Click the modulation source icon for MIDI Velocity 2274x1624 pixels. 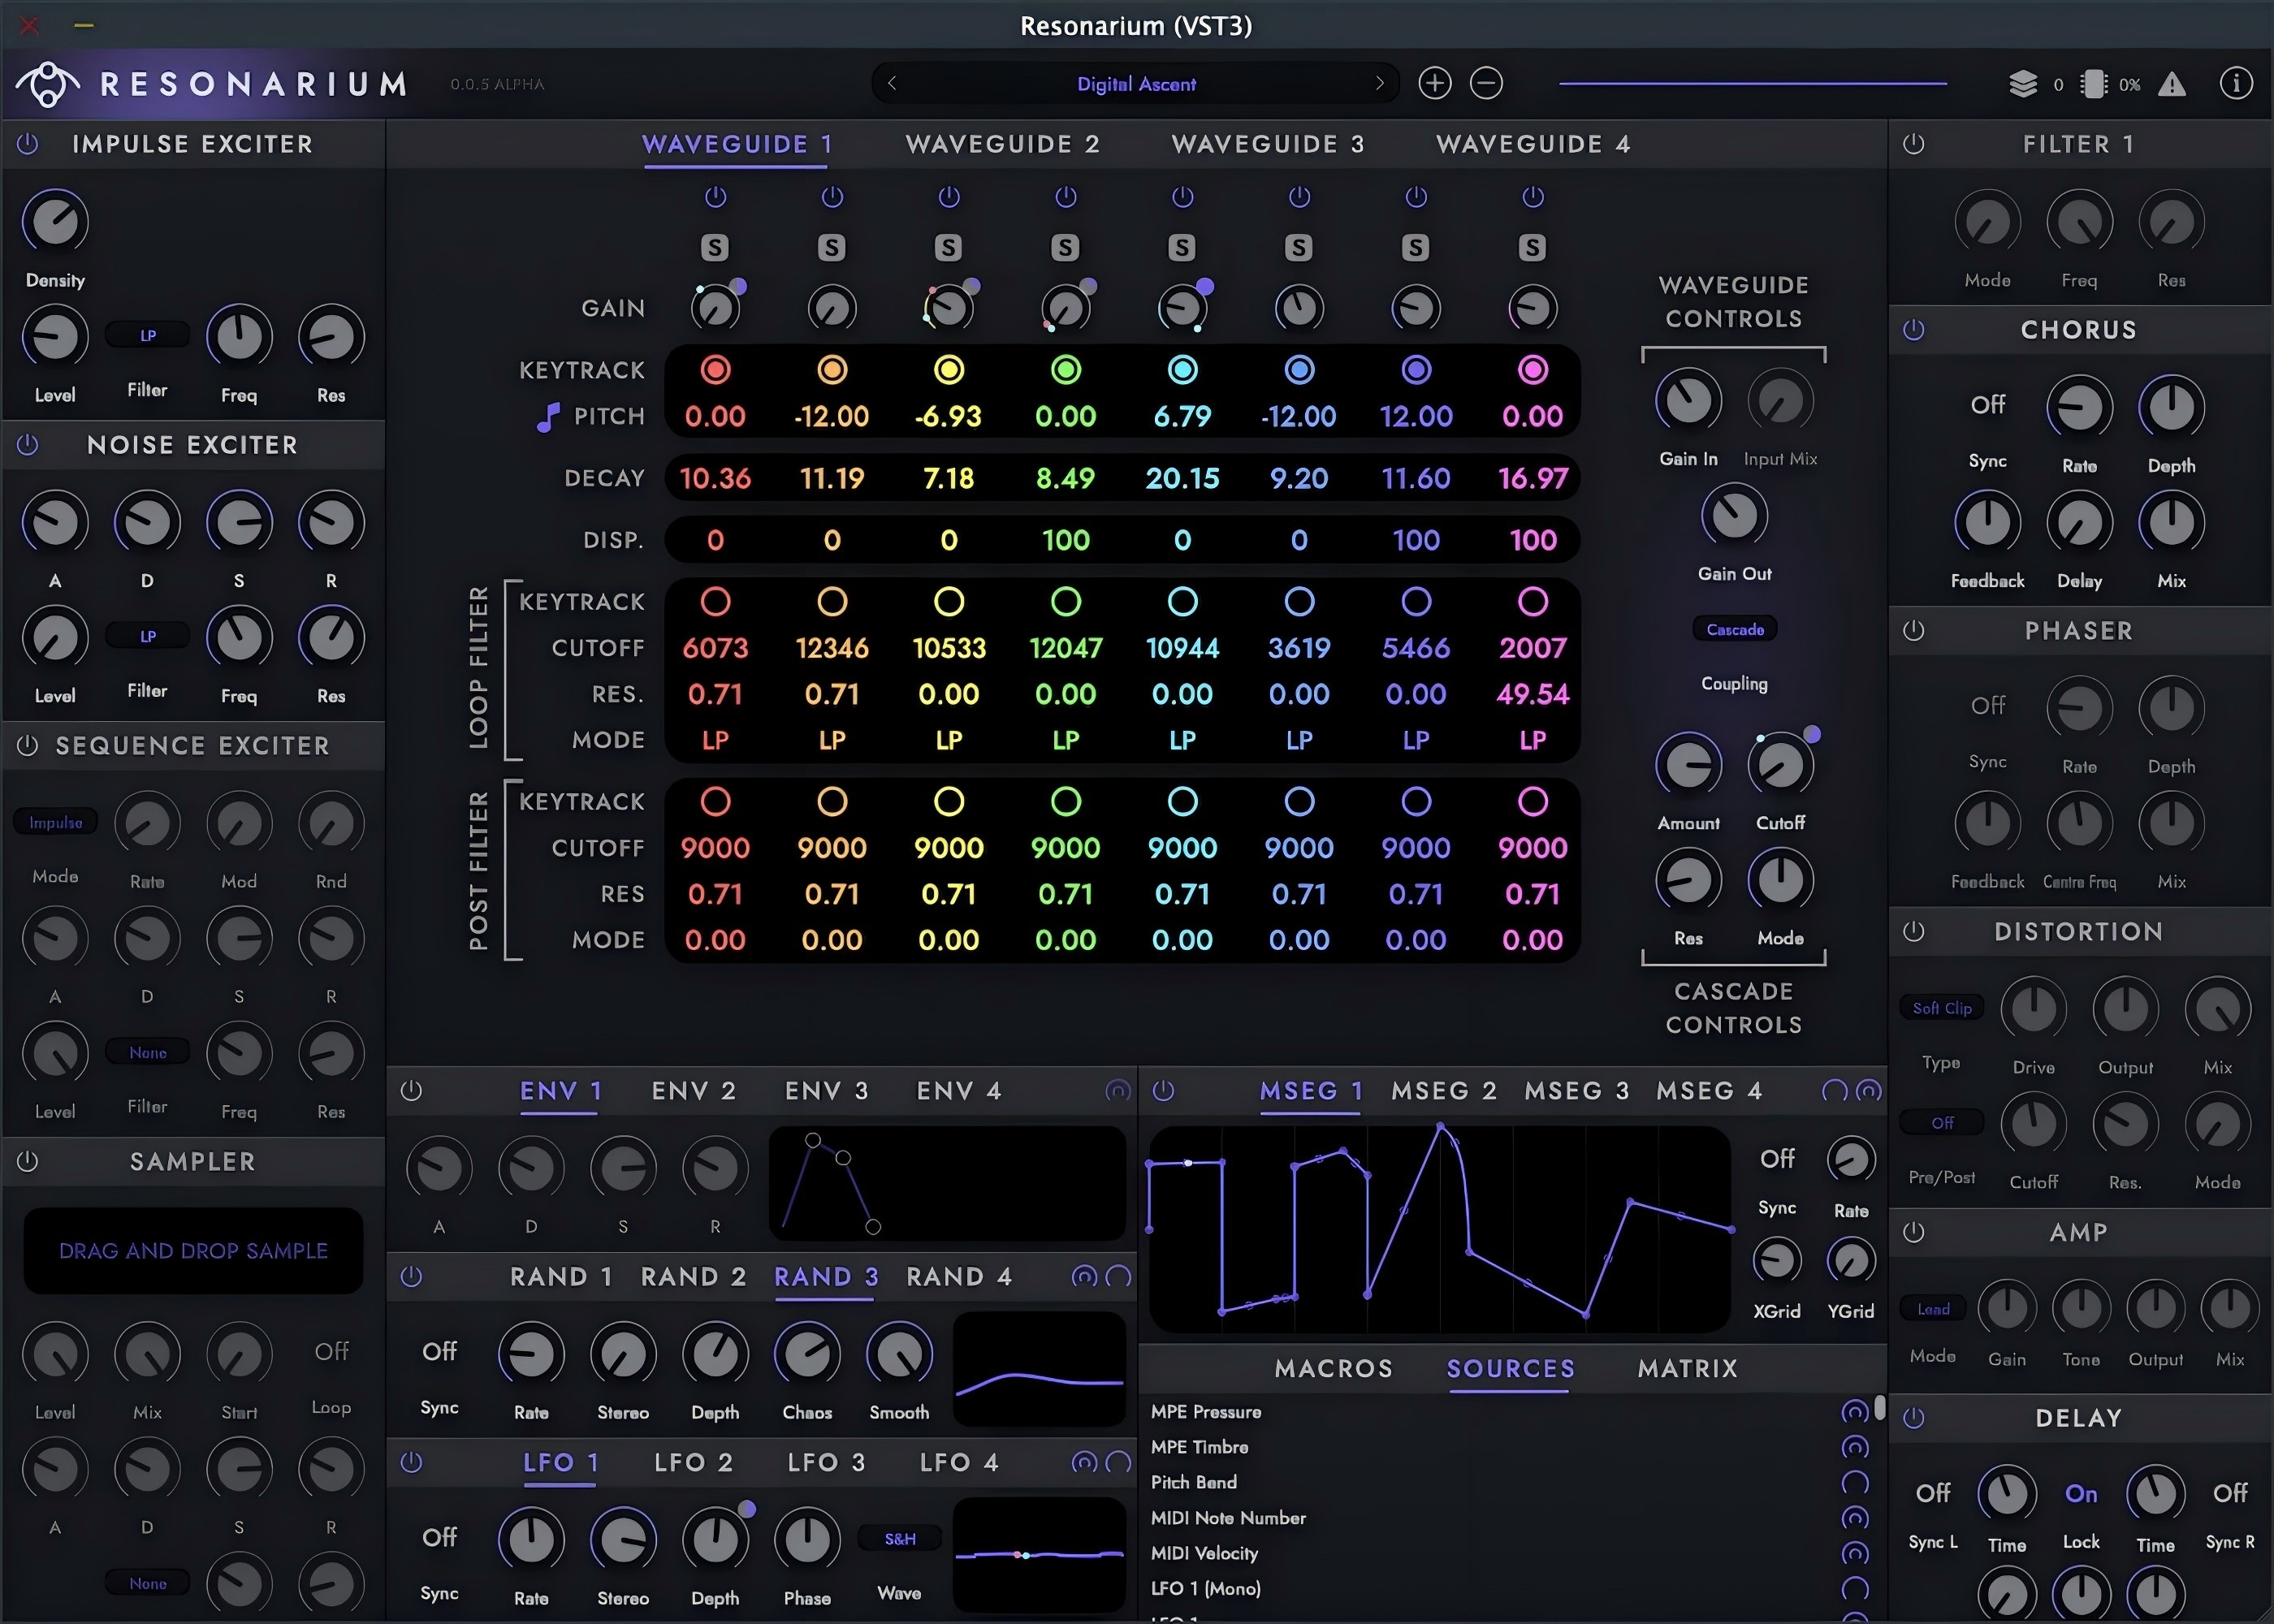(x=1855, y=1553)
